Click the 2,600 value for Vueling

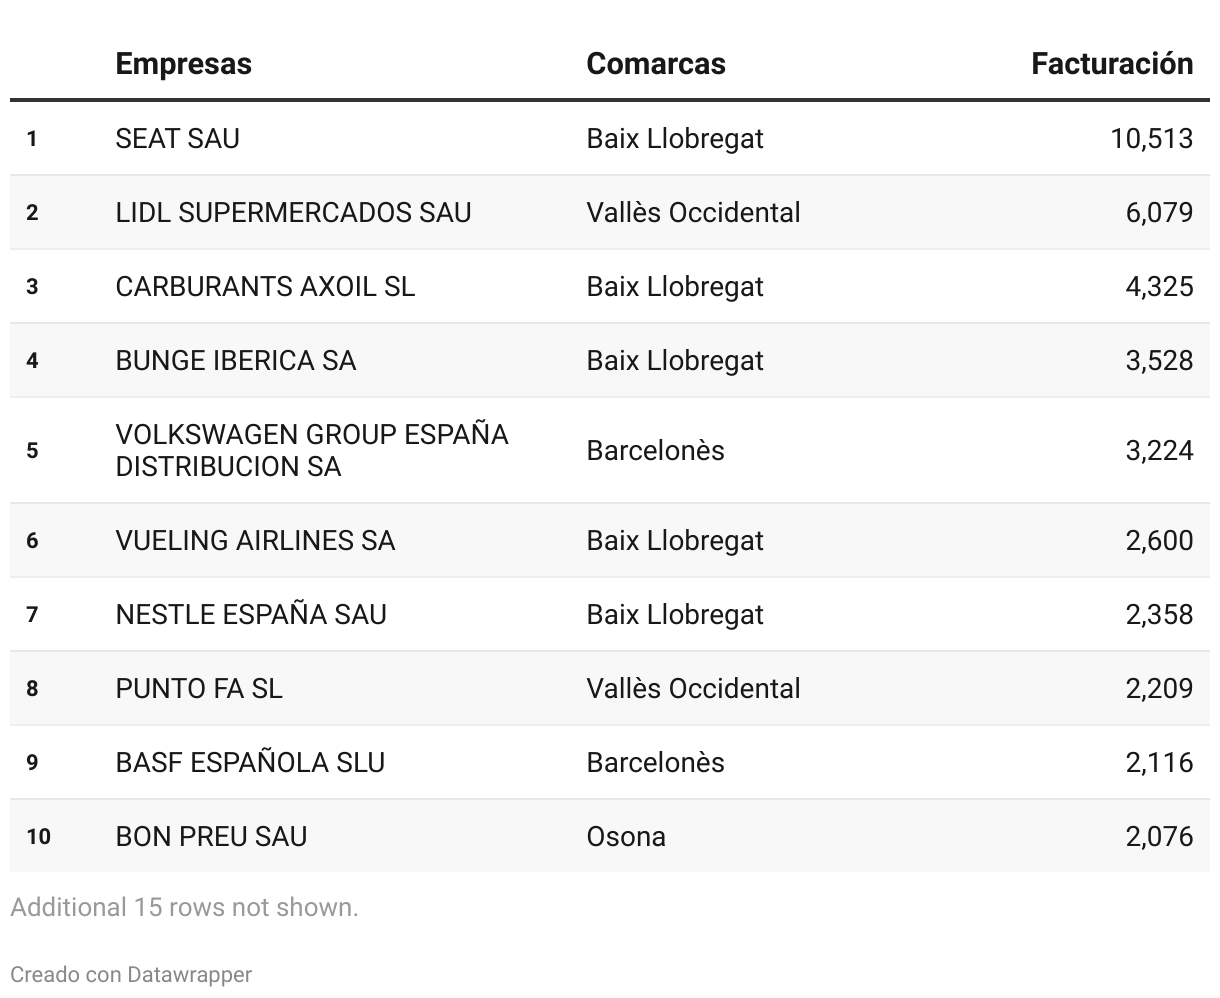[1159, 540]
